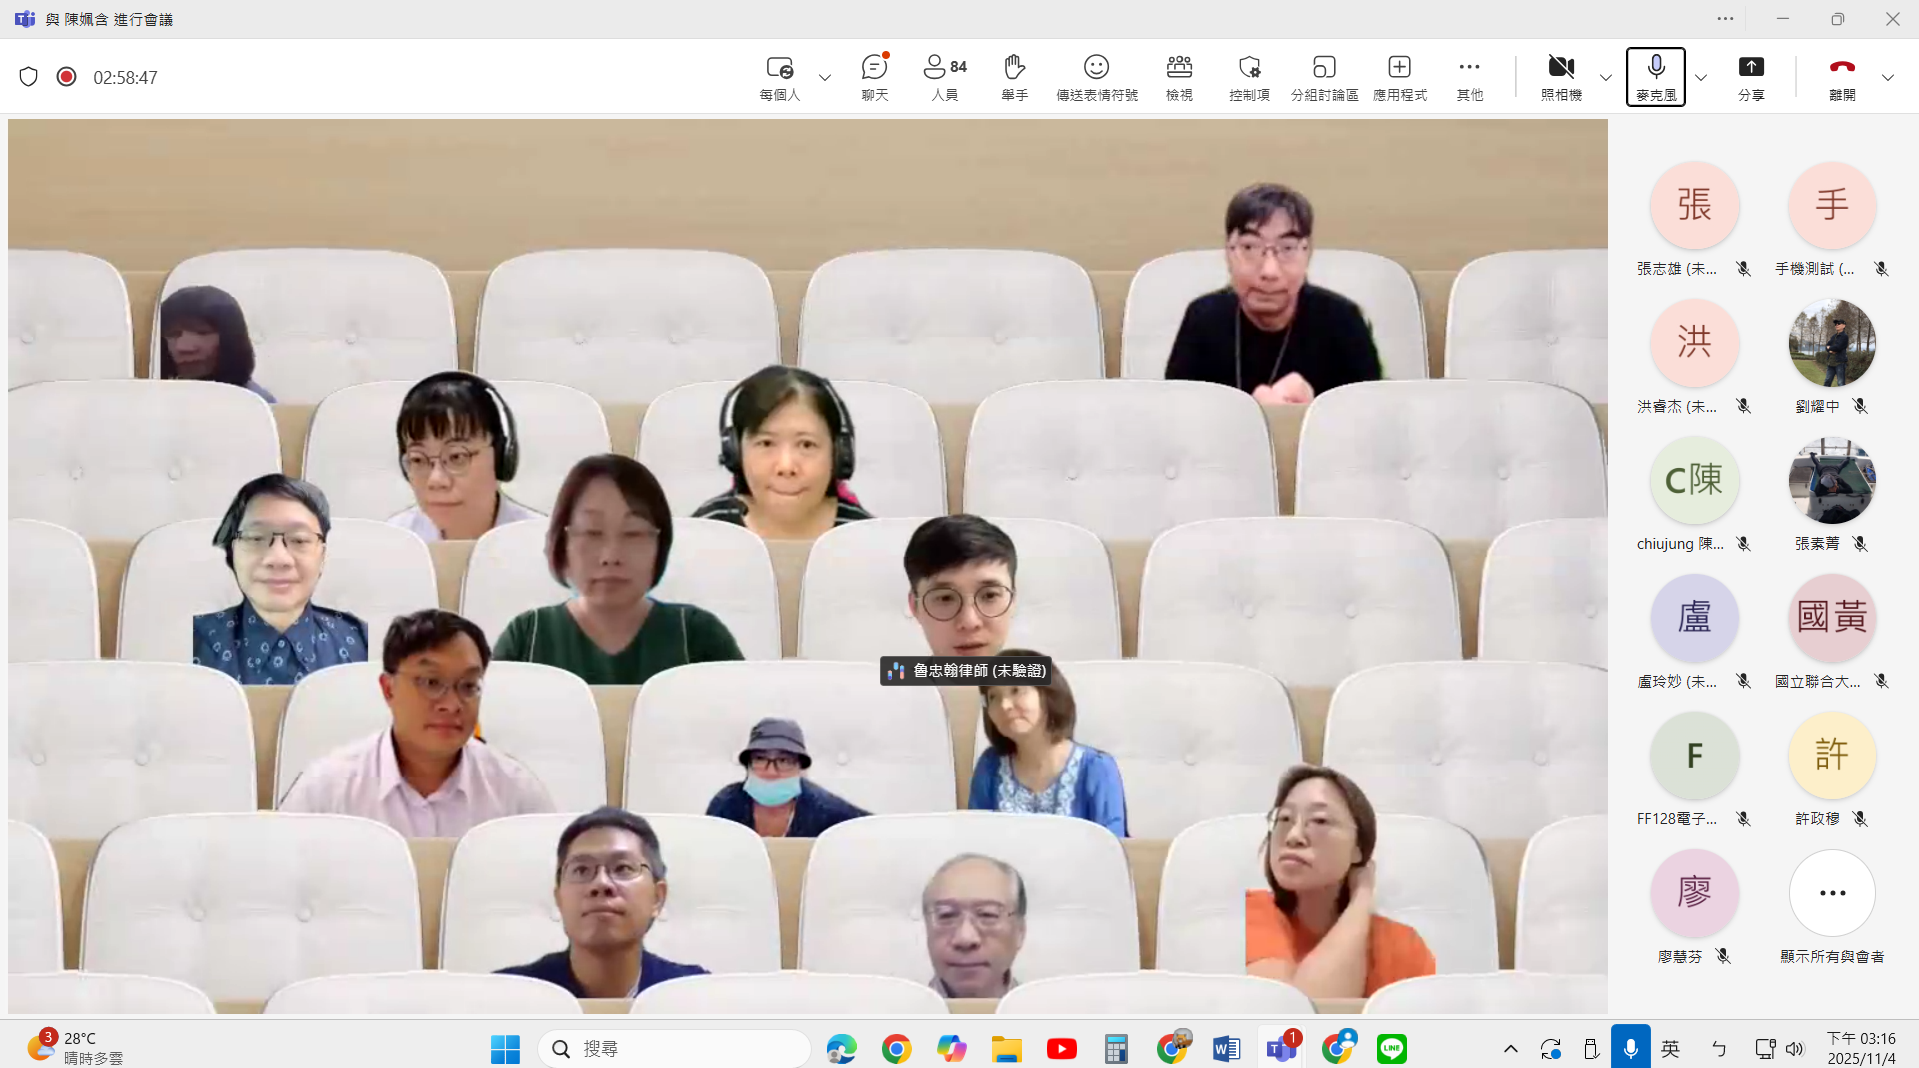Viewport: 1919px width, 1068px height.
Task: Mute the microphone (麥克風)
Action: pyautogui.click(x=1655, y=76)
